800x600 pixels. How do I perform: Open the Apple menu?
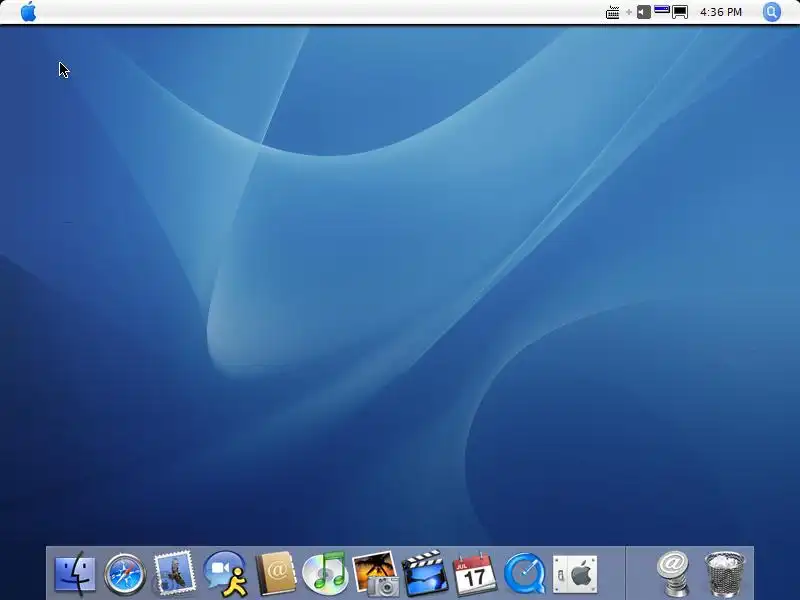[x=29, y=11]
